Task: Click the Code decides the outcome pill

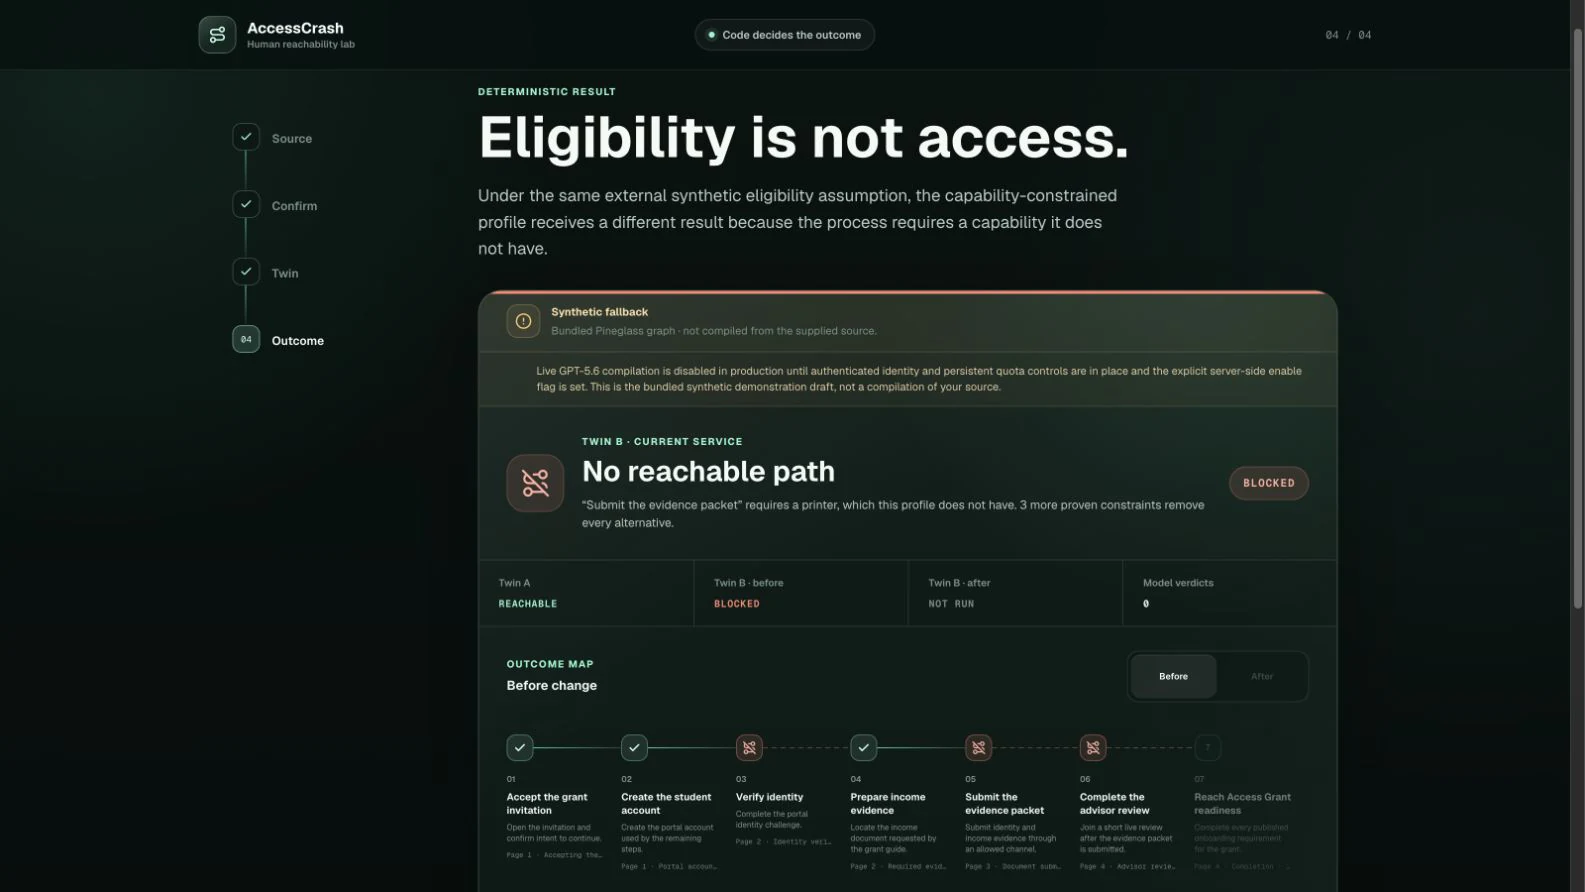Action: tap(785, 35)
